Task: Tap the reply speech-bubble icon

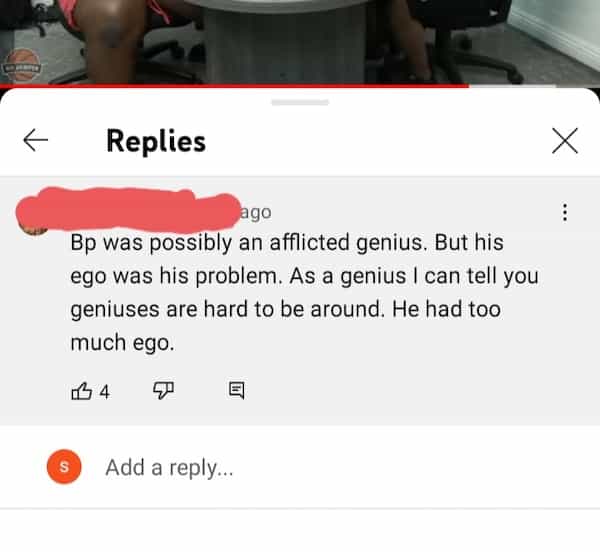Action: [236, 390]
